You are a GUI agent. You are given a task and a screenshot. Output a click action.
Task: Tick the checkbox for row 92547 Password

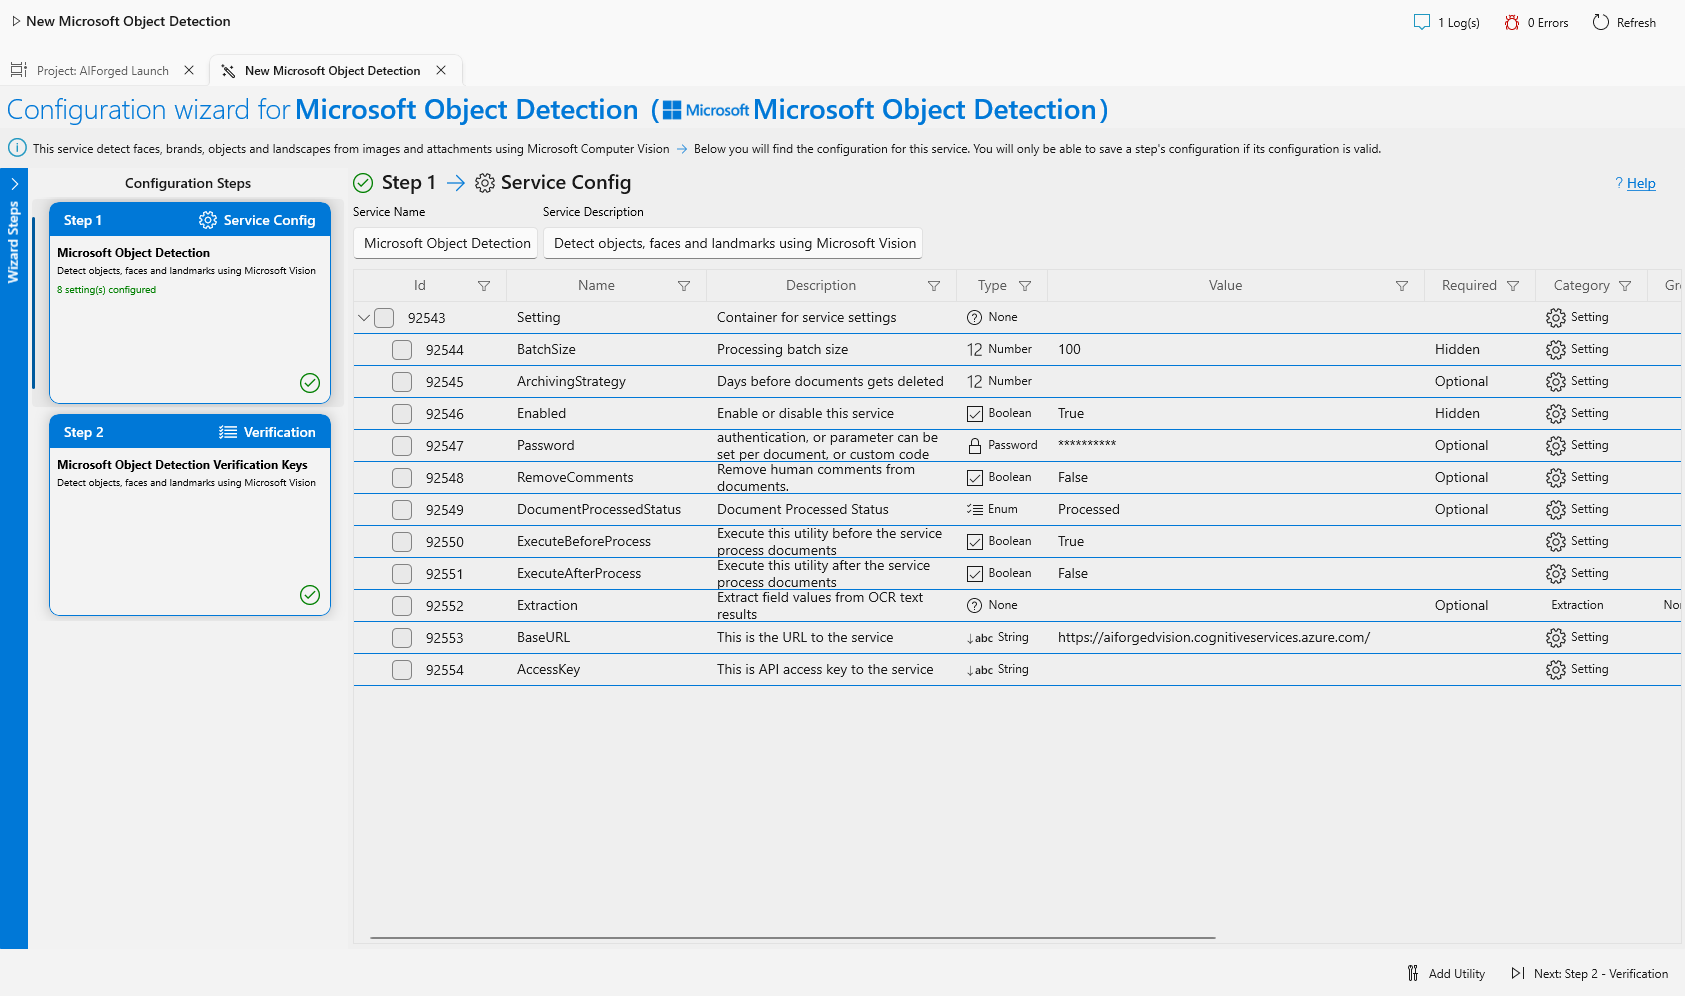pos(402,446)
